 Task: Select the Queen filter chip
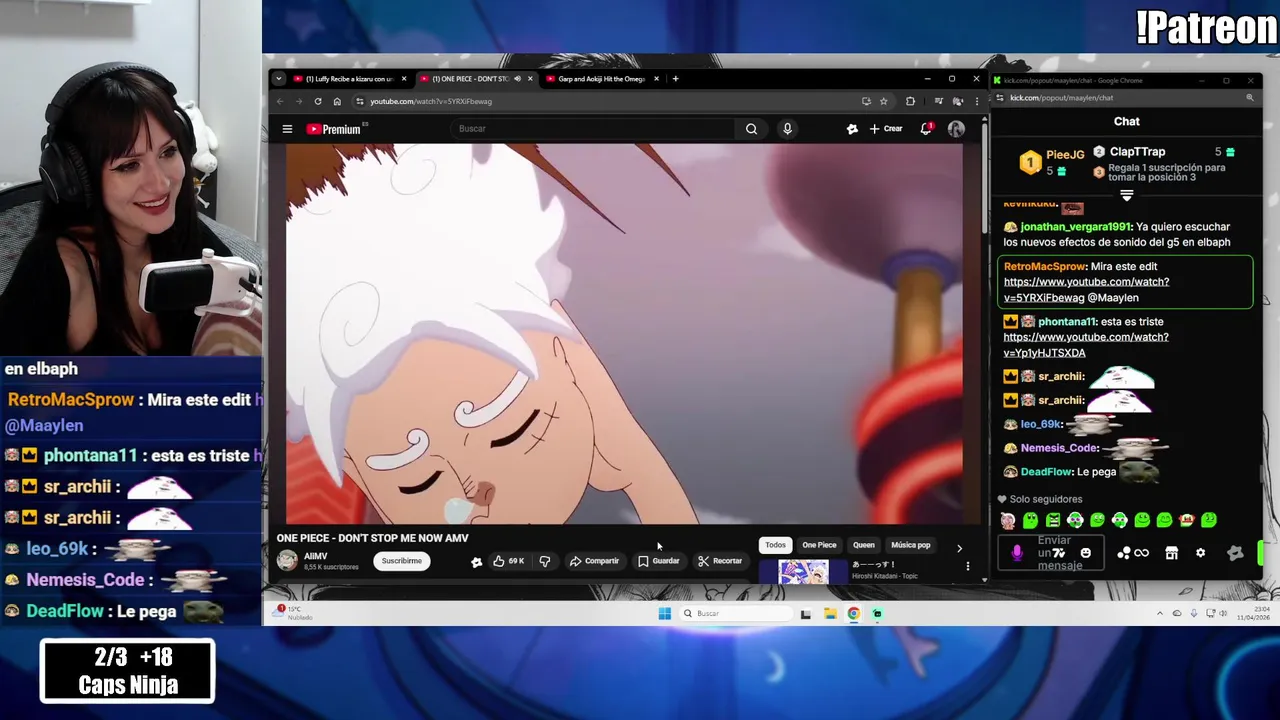click(x=863, y=545)
